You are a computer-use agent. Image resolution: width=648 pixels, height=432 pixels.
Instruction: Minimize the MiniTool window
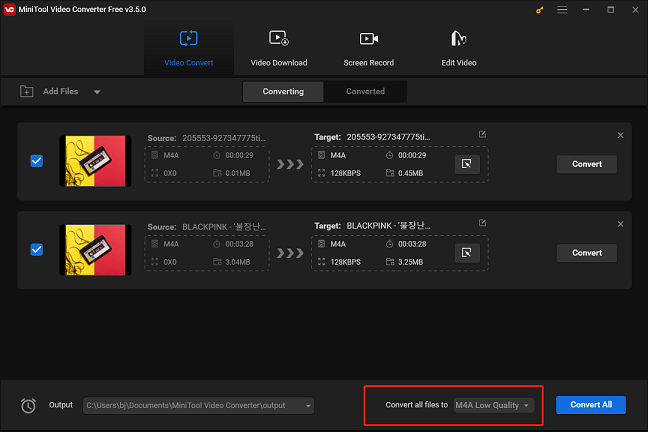click(586, 10)
